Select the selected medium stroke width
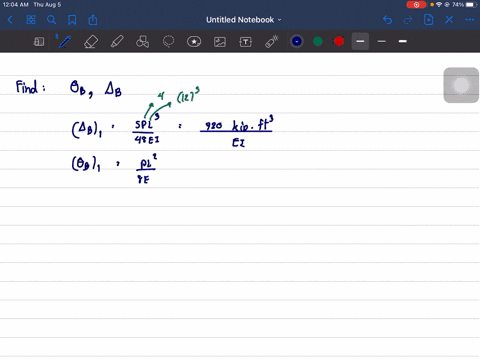The image size is (480, 360). [360, 41]
